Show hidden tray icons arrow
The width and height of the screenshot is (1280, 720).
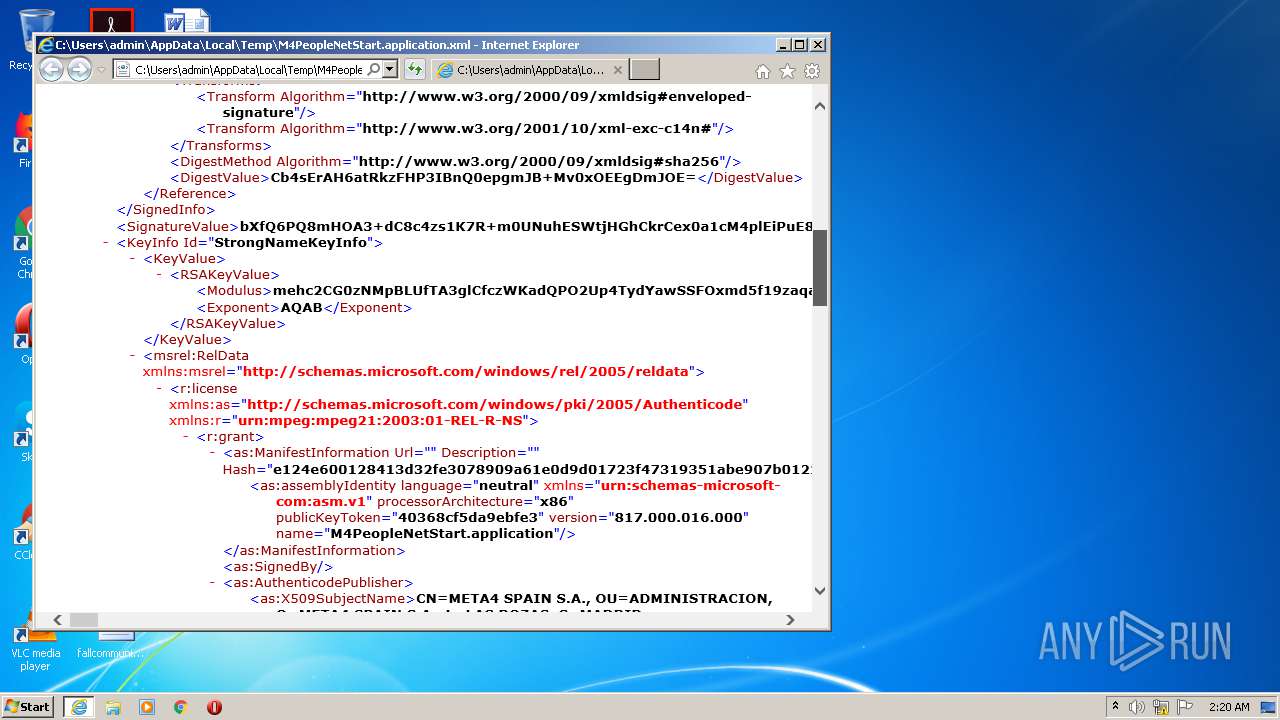pyautogui.click(x=1115, y=706)
